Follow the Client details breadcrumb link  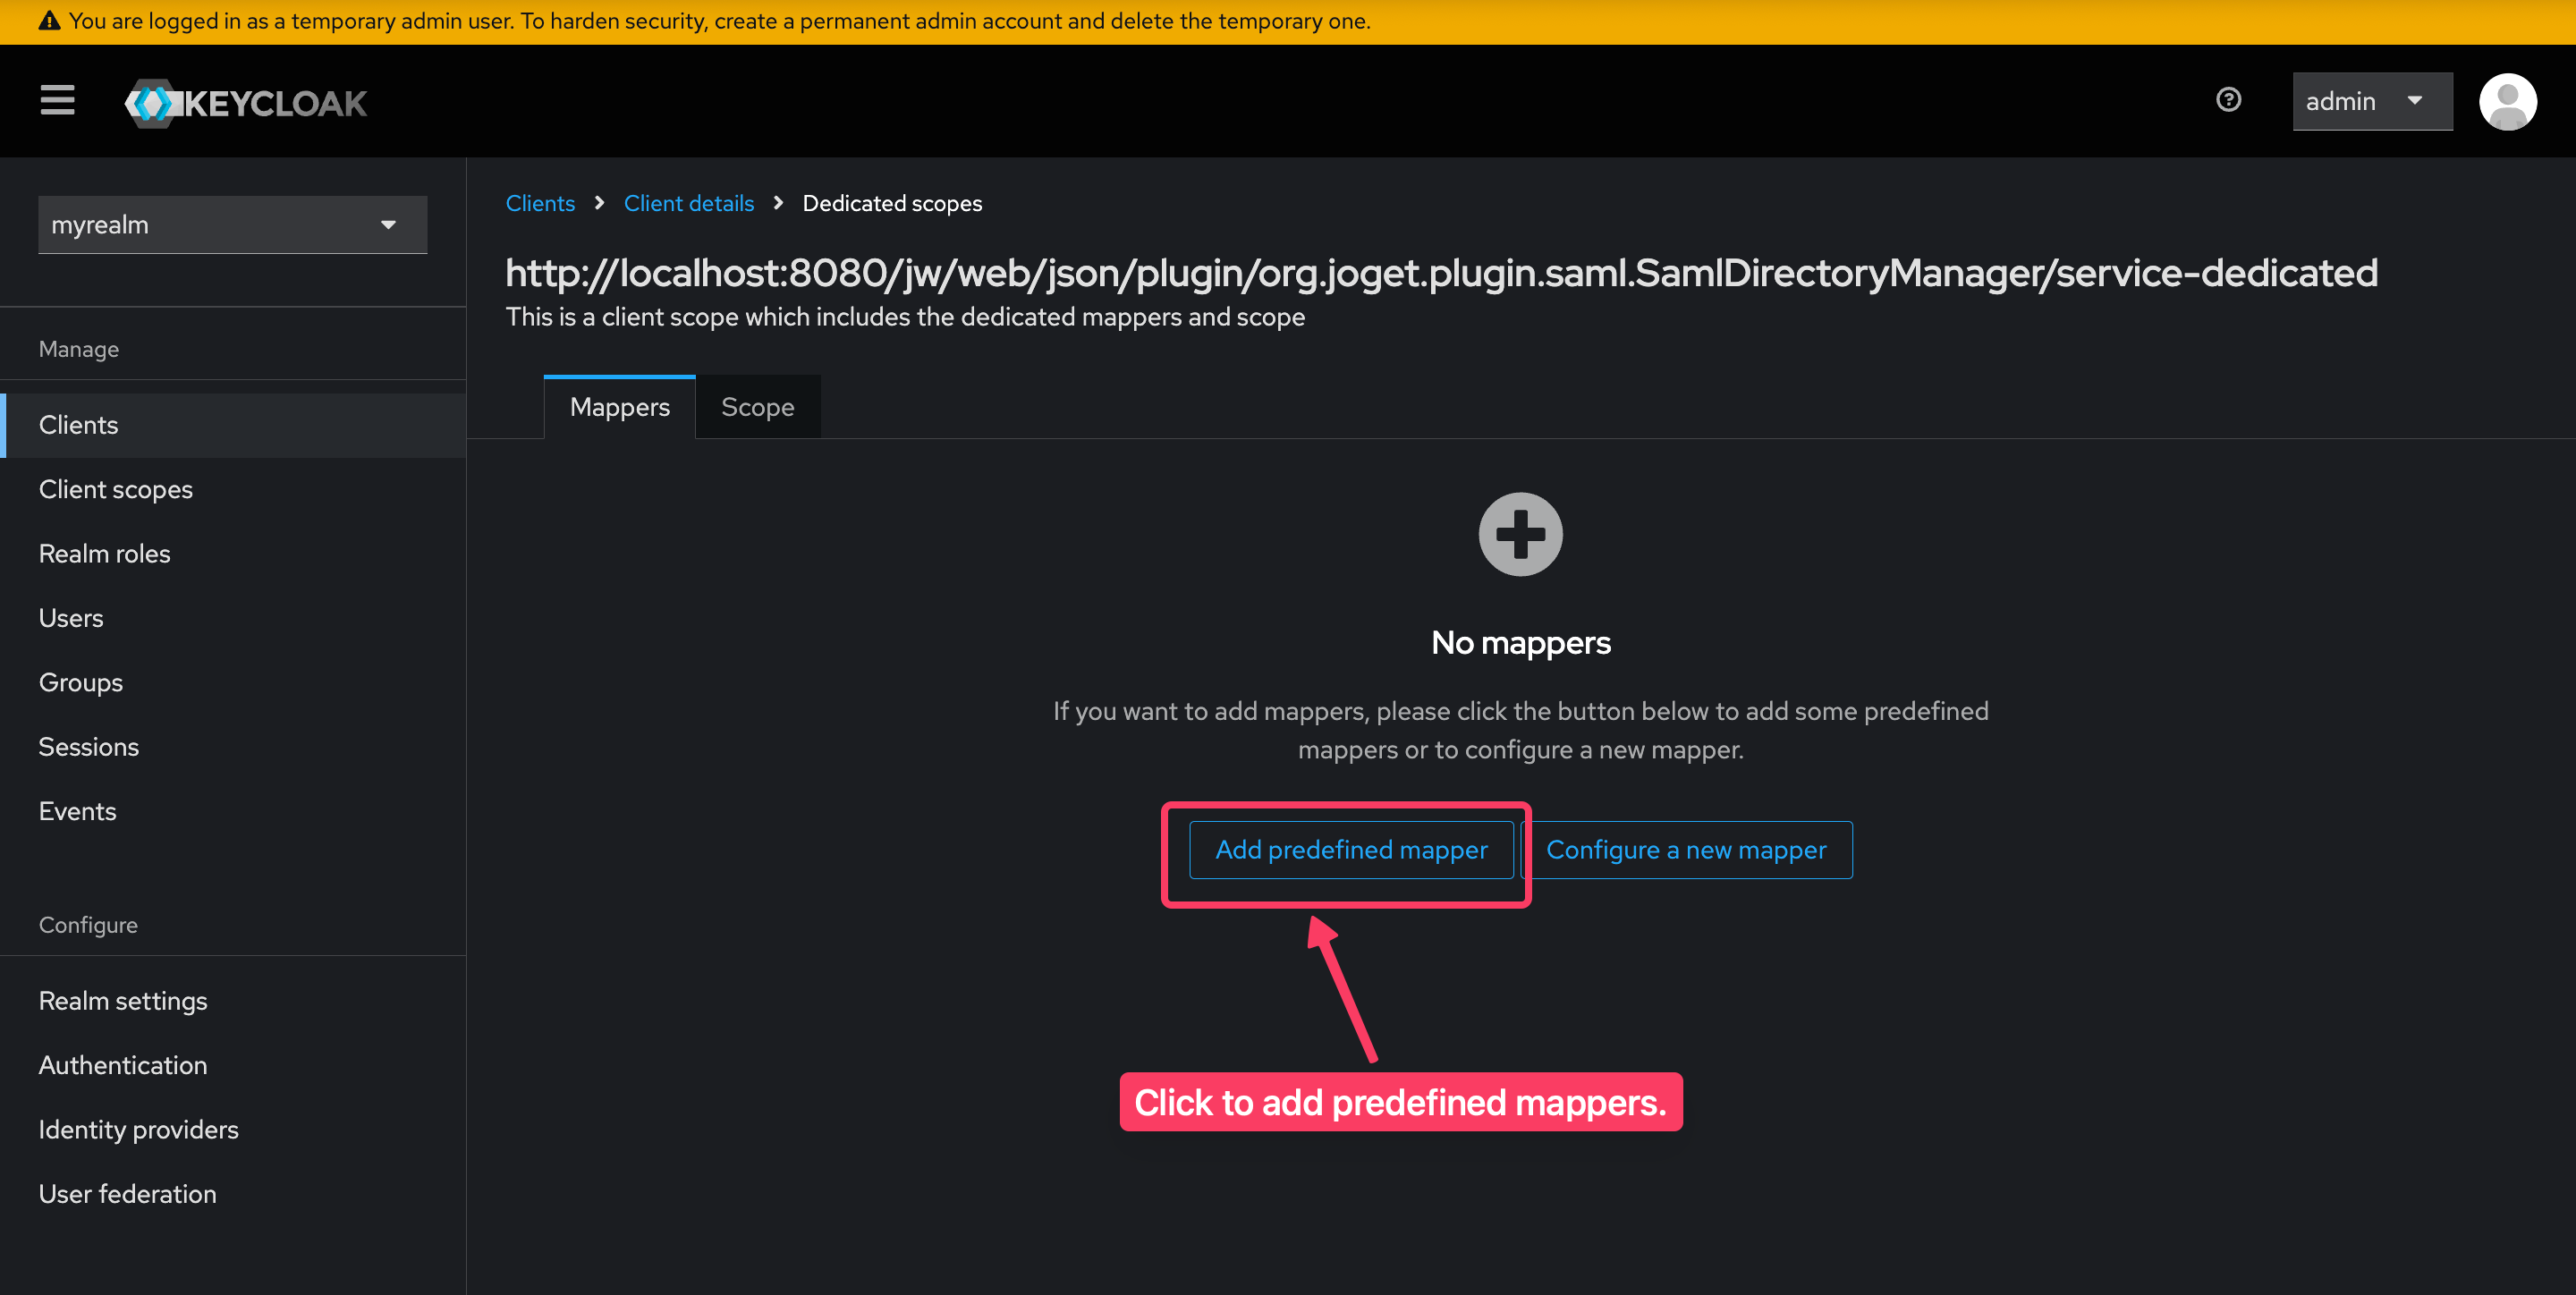click(x=689, y=203)
